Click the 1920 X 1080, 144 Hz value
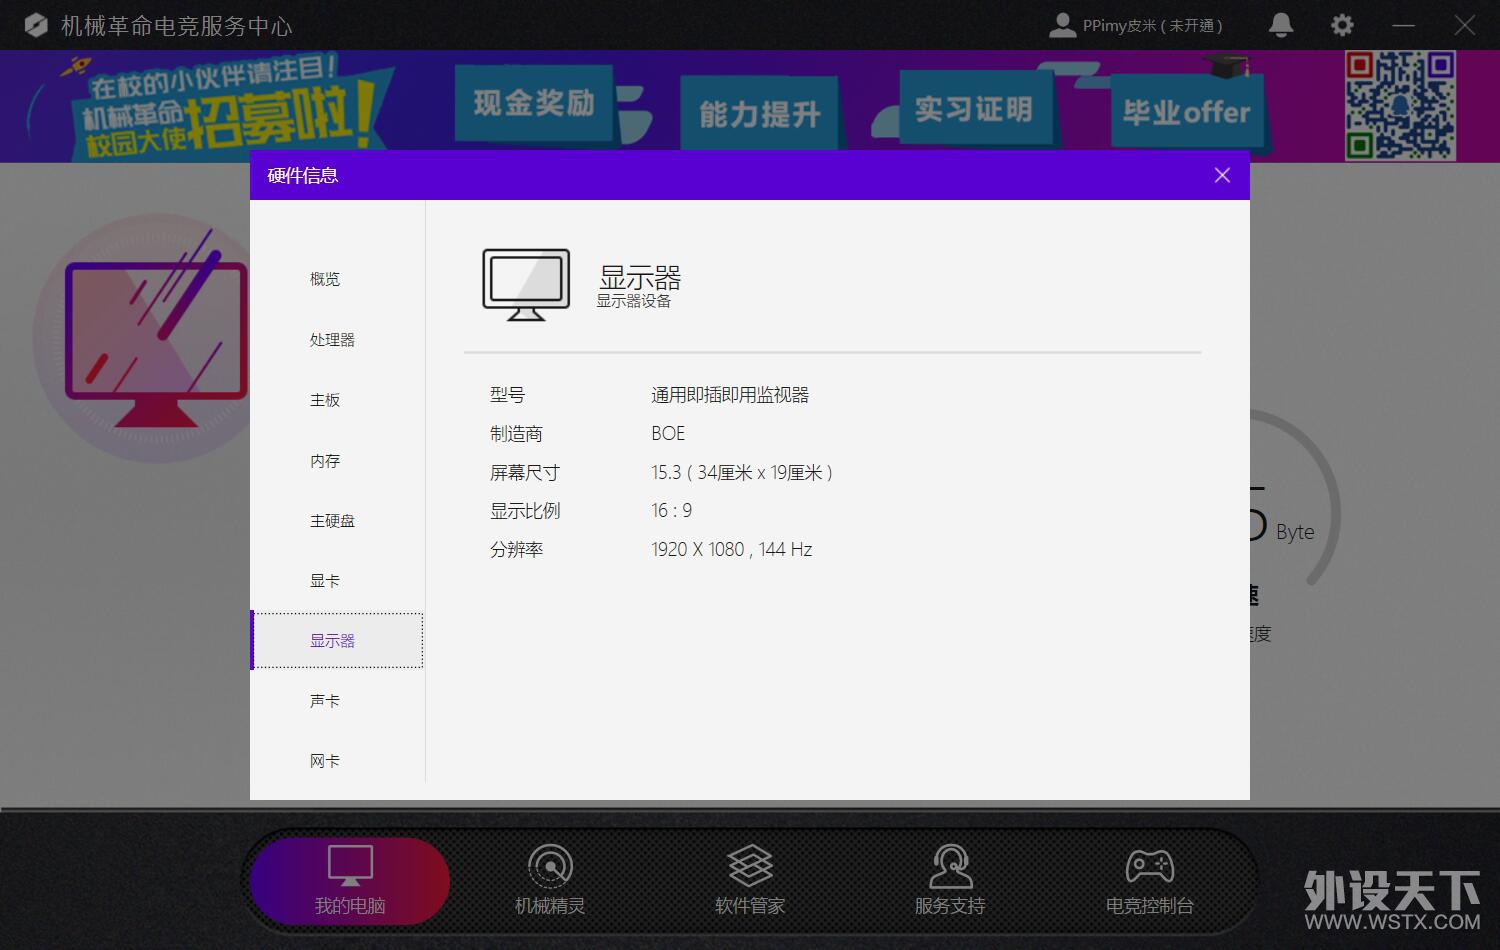Screen dimensions: 1500x950 click(x=732, y=549)
